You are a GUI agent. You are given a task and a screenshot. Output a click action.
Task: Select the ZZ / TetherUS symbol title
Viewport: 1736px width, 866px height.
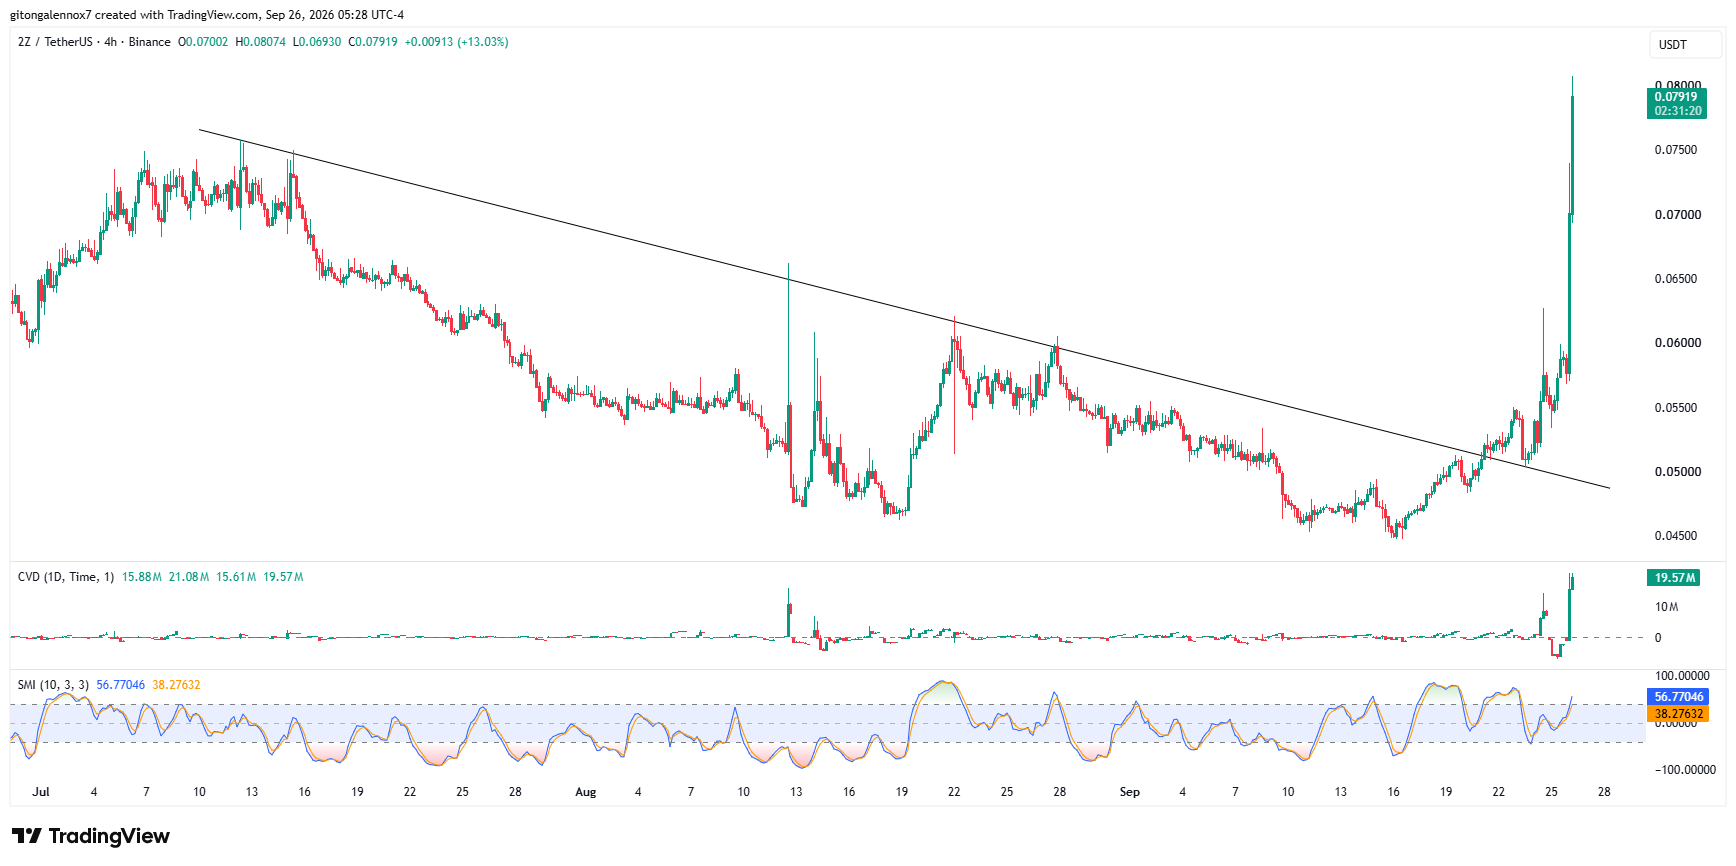coord(55,42)
